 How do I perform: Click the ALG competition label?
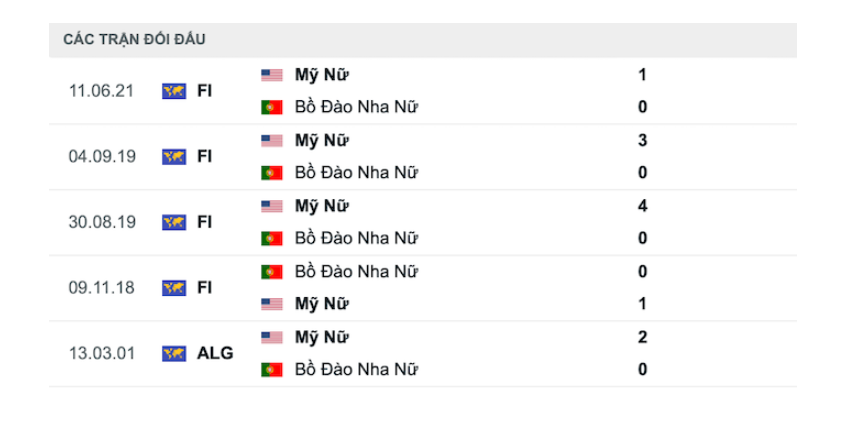point(215,353)
